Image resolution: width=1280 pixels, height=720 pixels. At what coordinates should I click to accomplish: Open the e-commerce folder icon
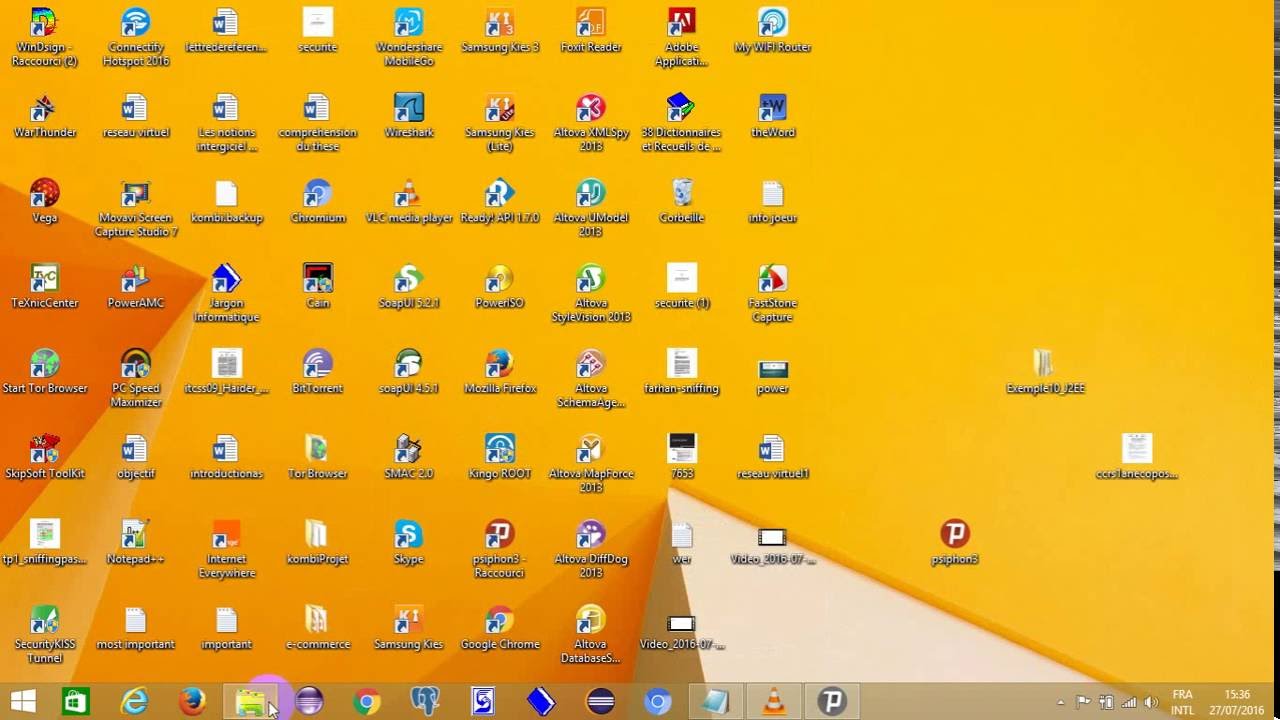(x=317, y=627)
